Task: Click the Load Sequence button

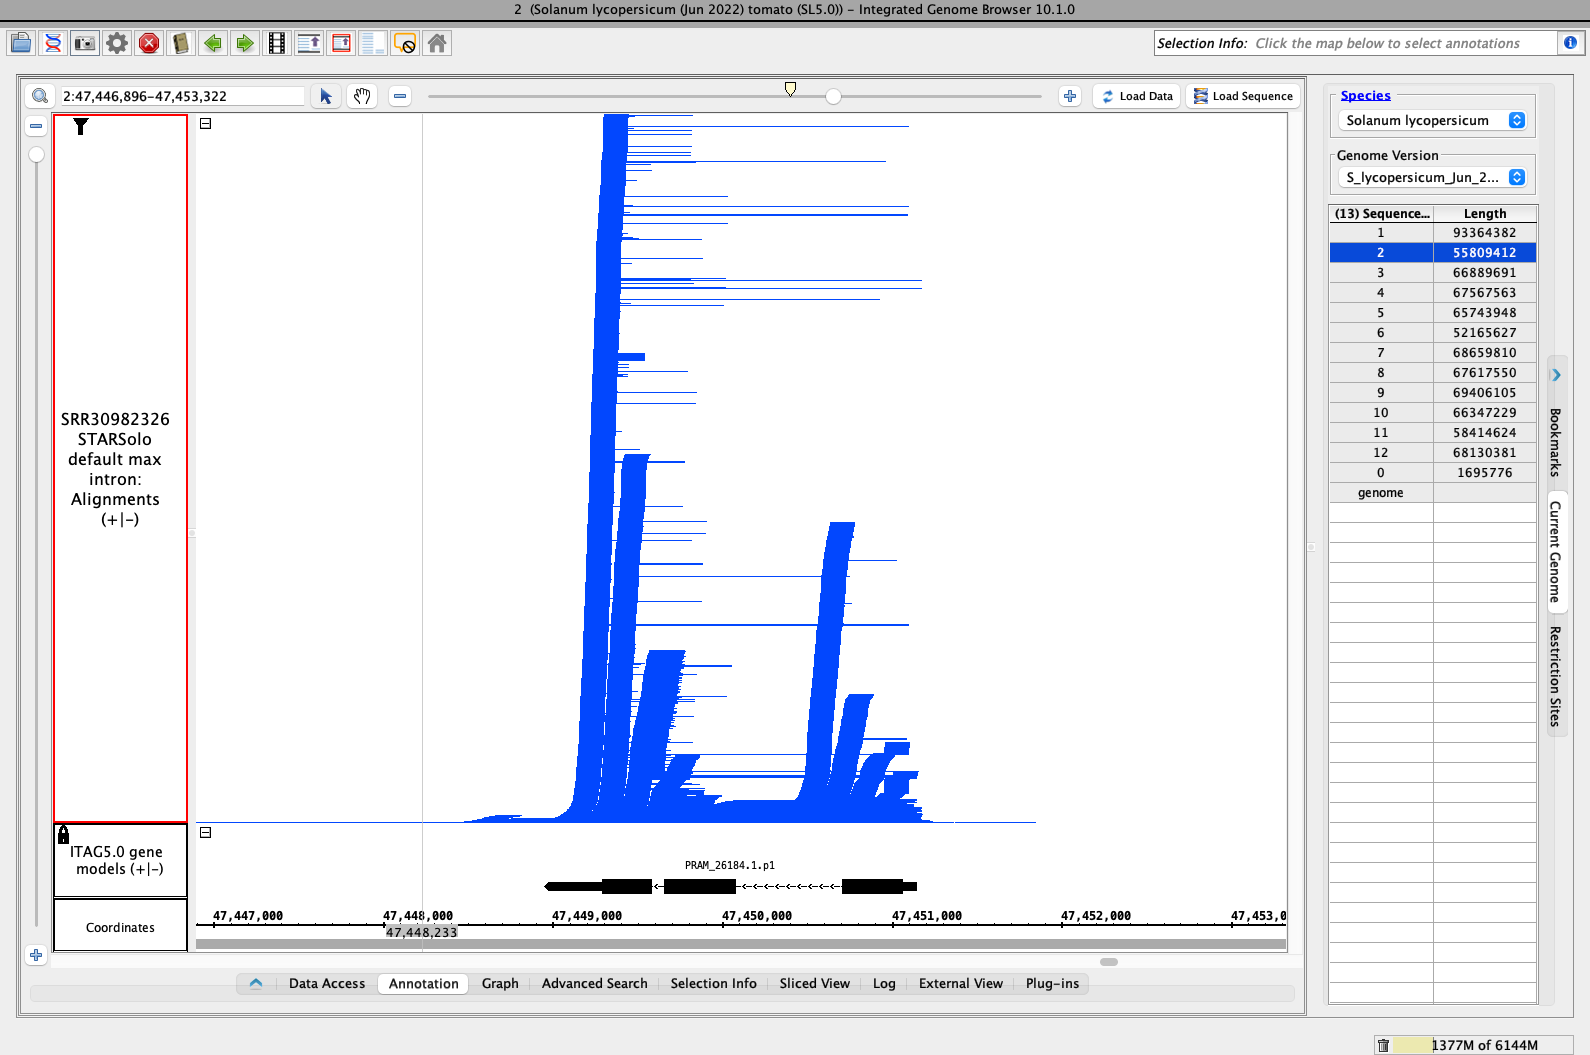Action: (x=1243, y=96)
